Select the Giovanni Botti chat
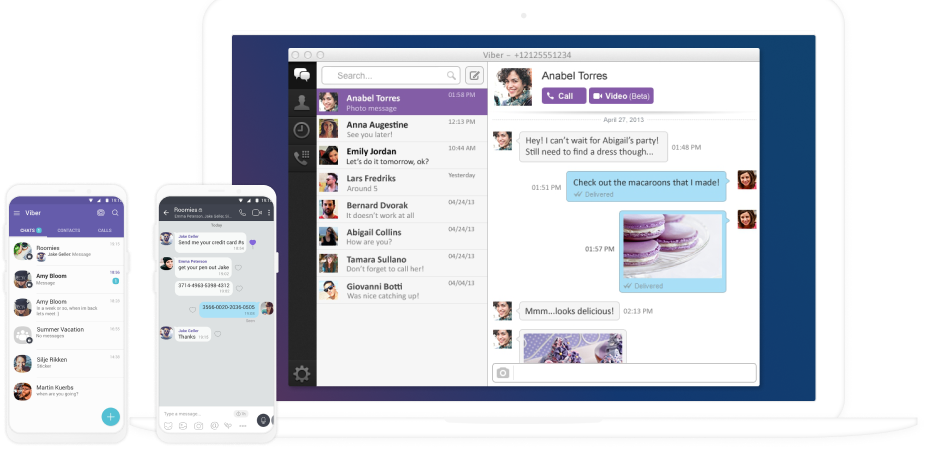 tap(402, 290)
